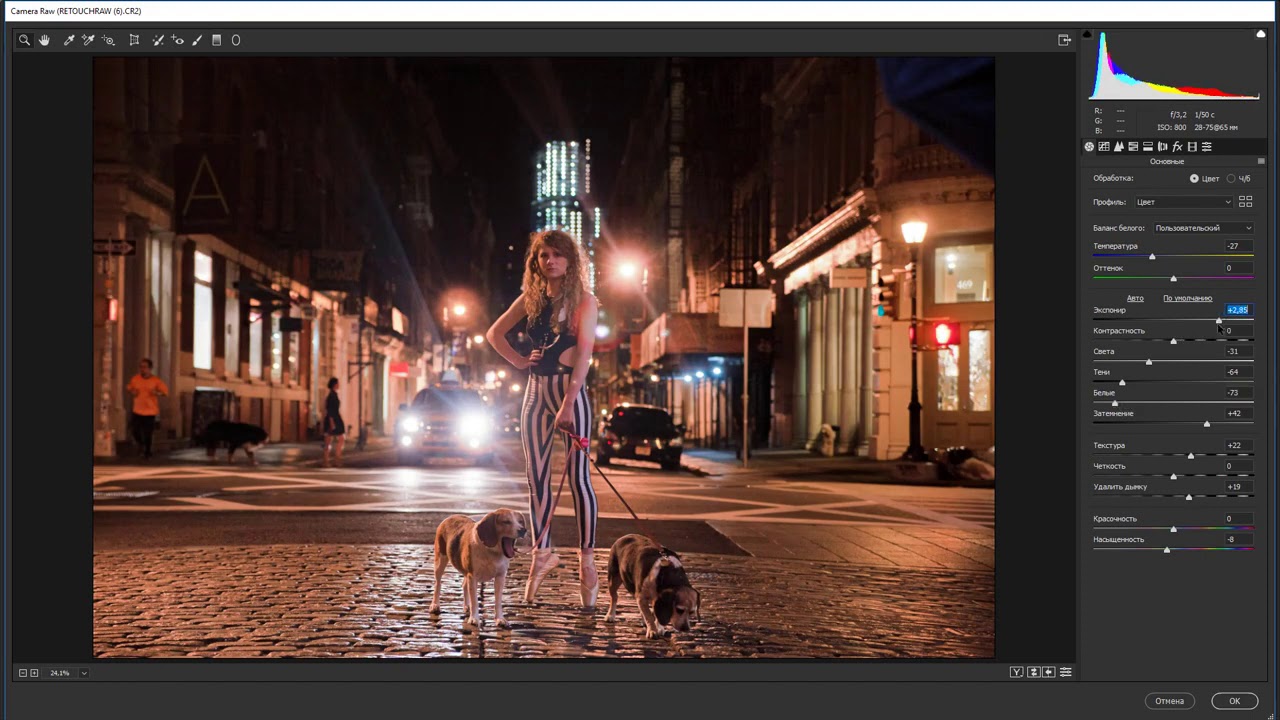Image resolution: width=1280 pixels, height=720 pixels.
Task: Pick the White Balance eyedropper tool
Action: [69, 40]
